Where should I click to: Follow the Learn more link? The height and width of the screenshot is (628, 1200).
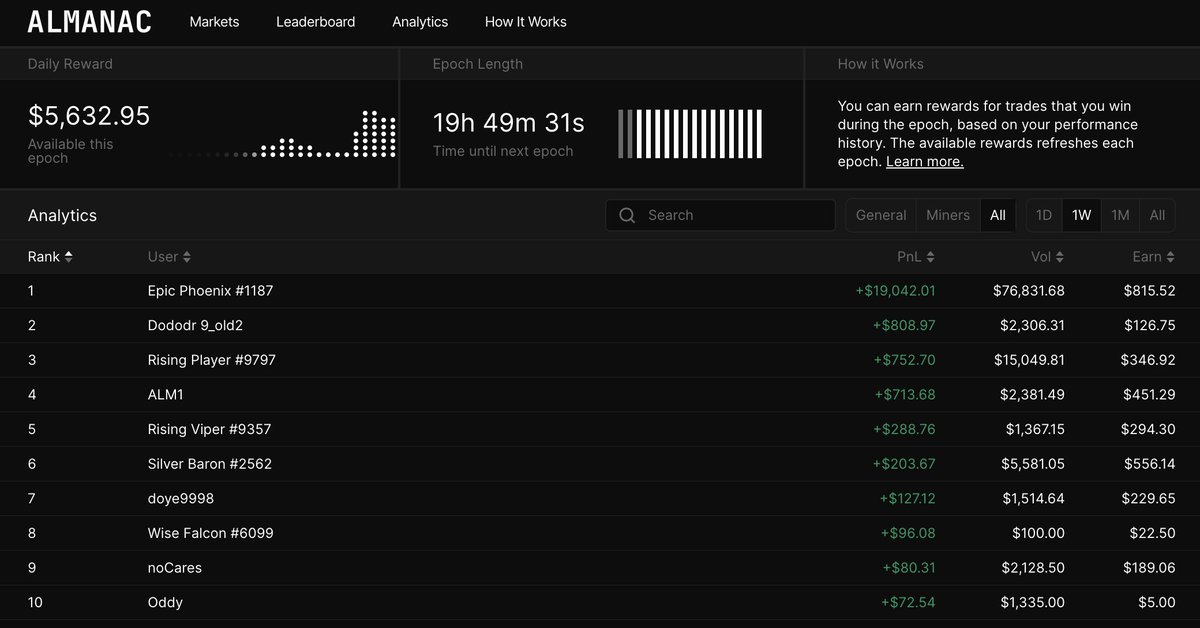tap(924, 161)
